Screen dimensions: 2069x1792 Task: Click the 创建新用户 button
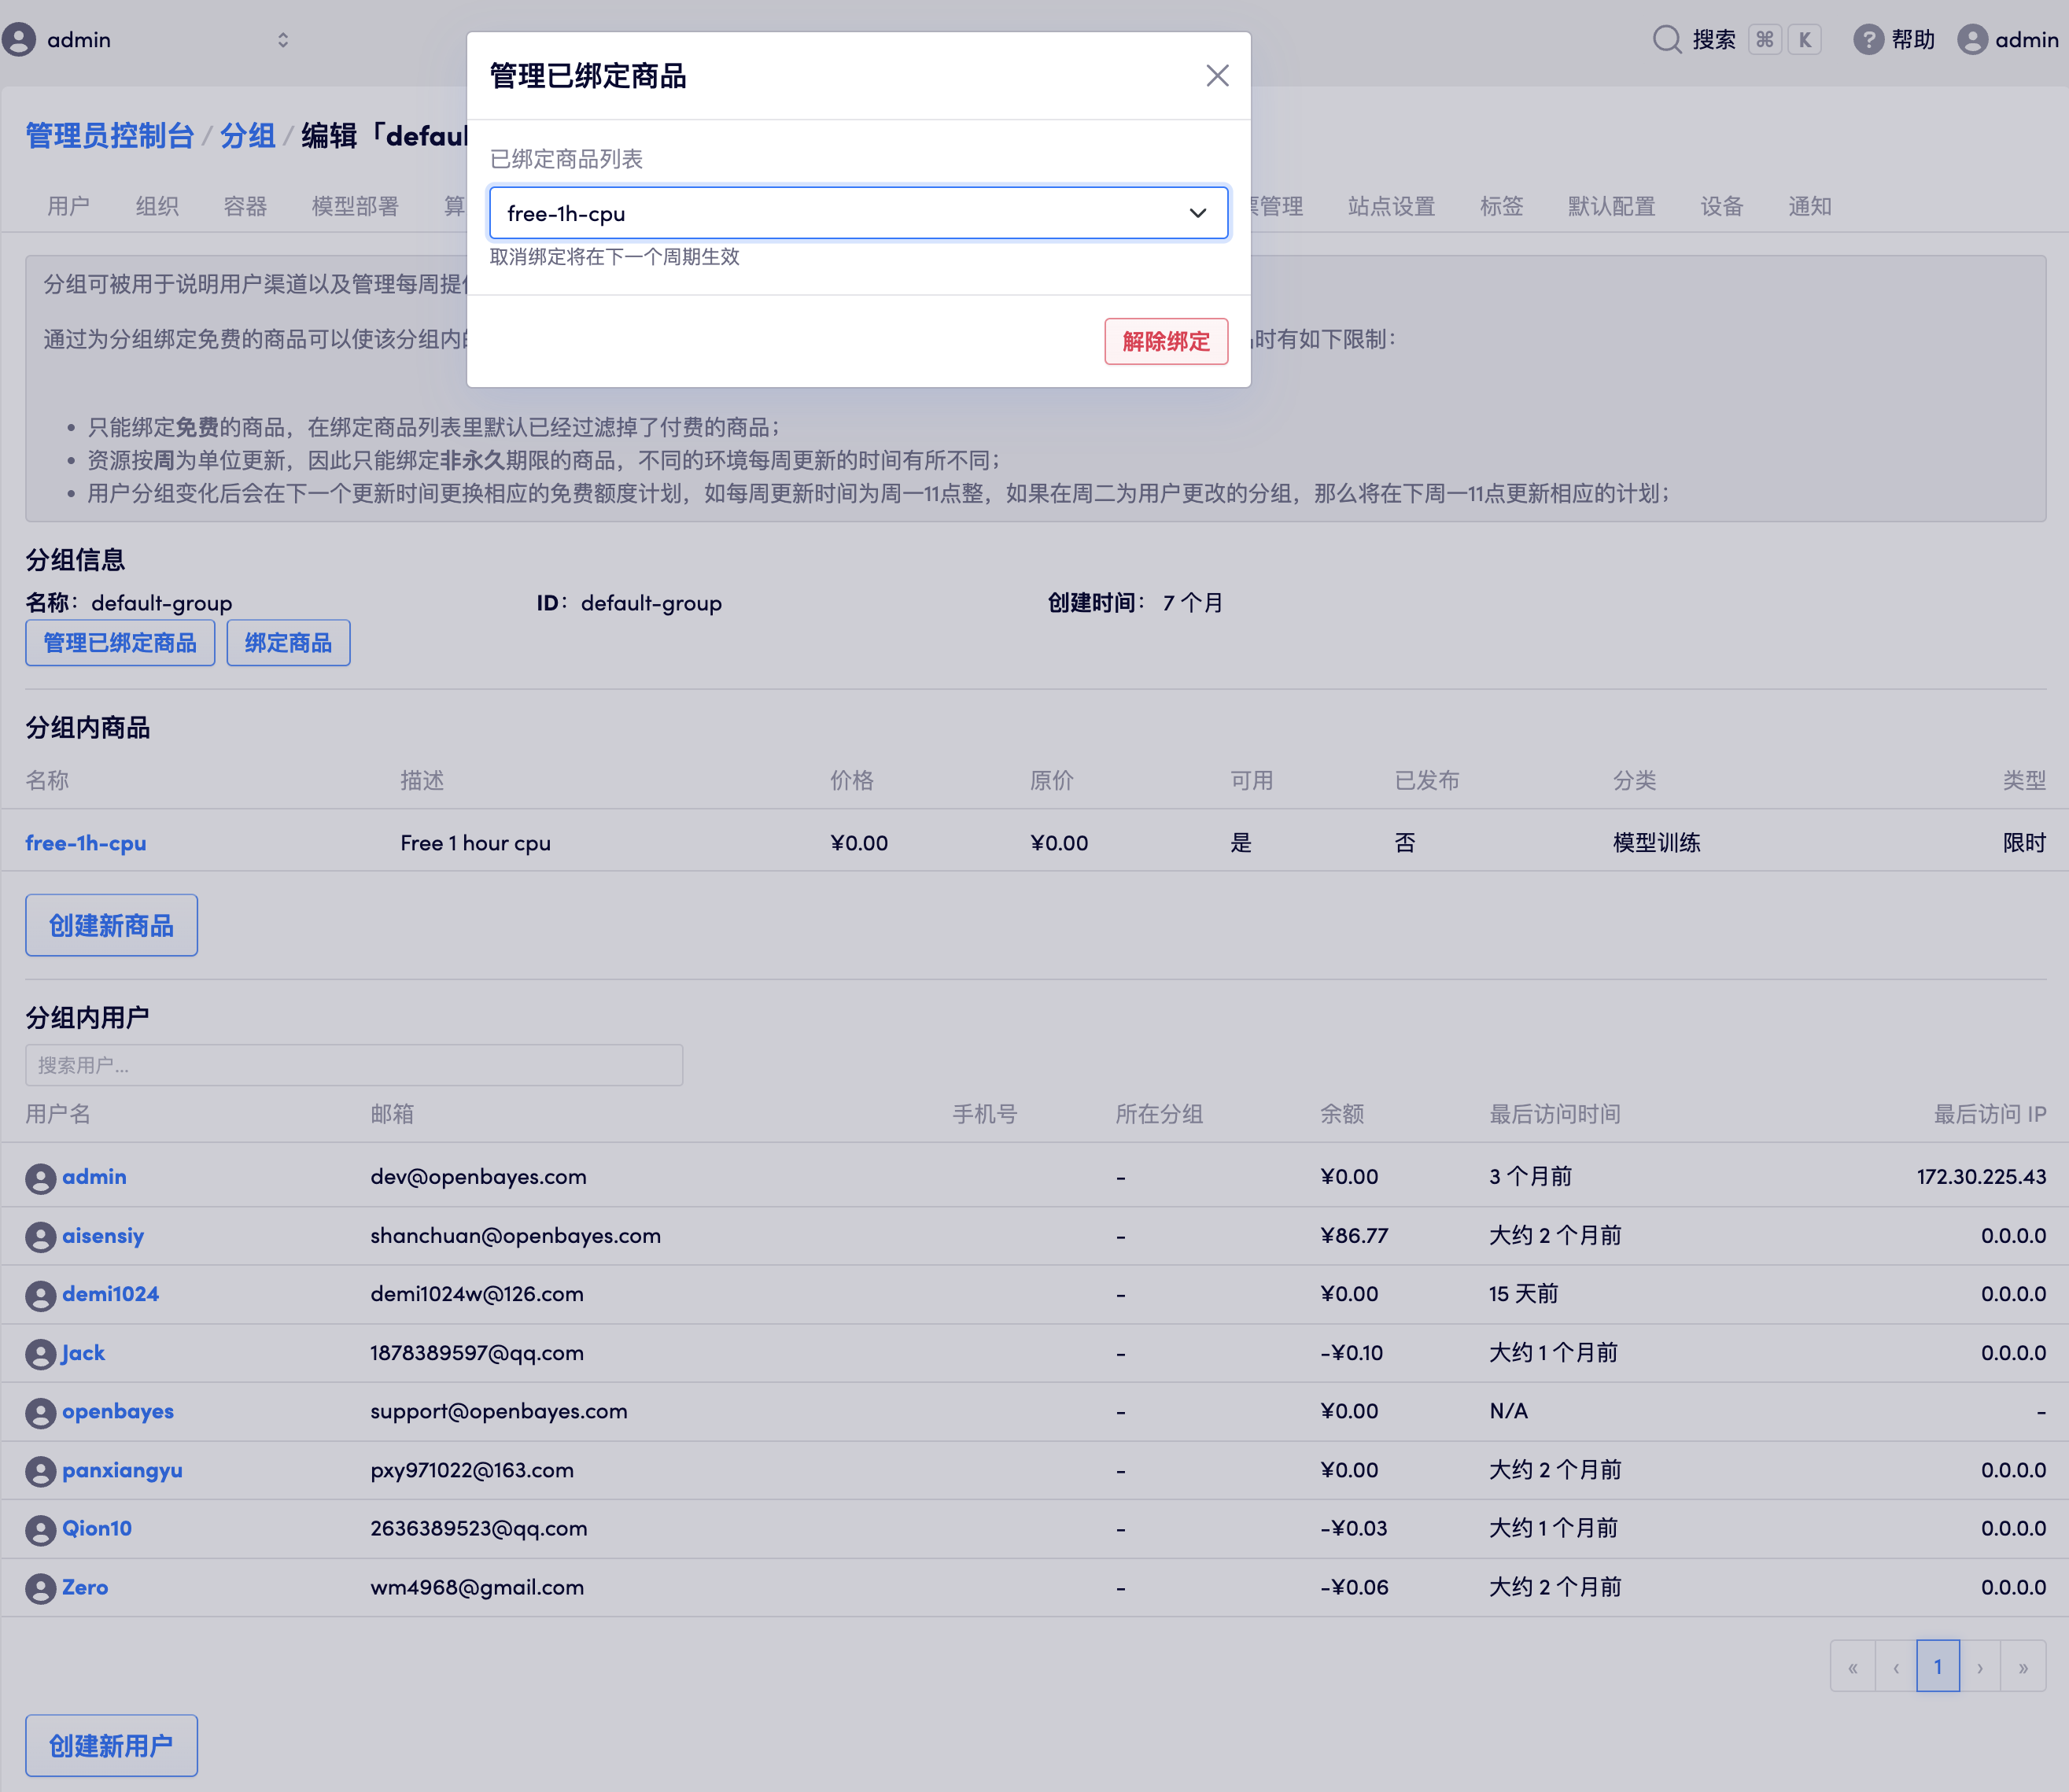coord(111,1745)
